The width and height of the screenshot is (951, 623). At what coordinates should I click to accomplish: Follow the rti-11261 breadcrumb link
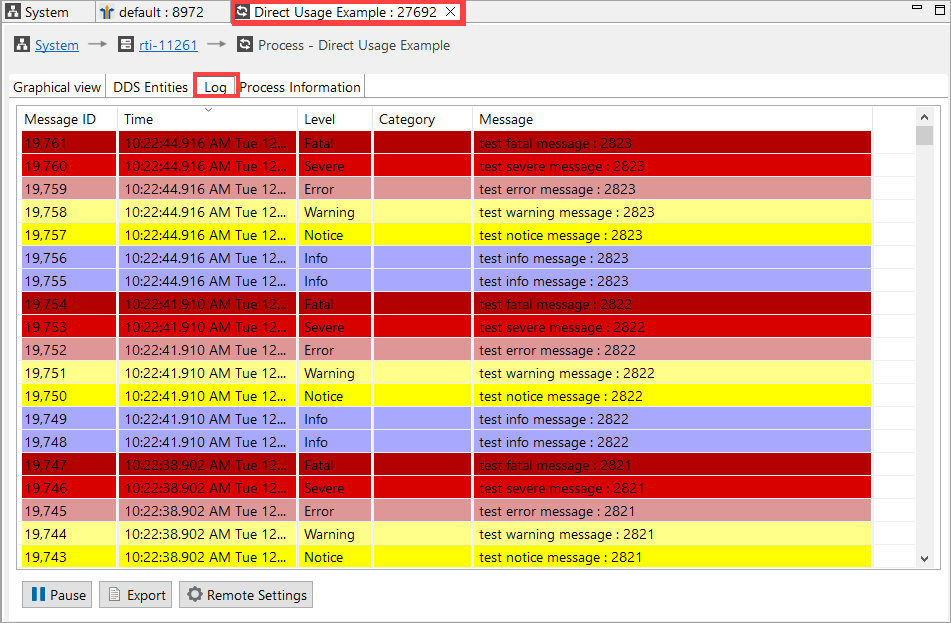[168, 45]
